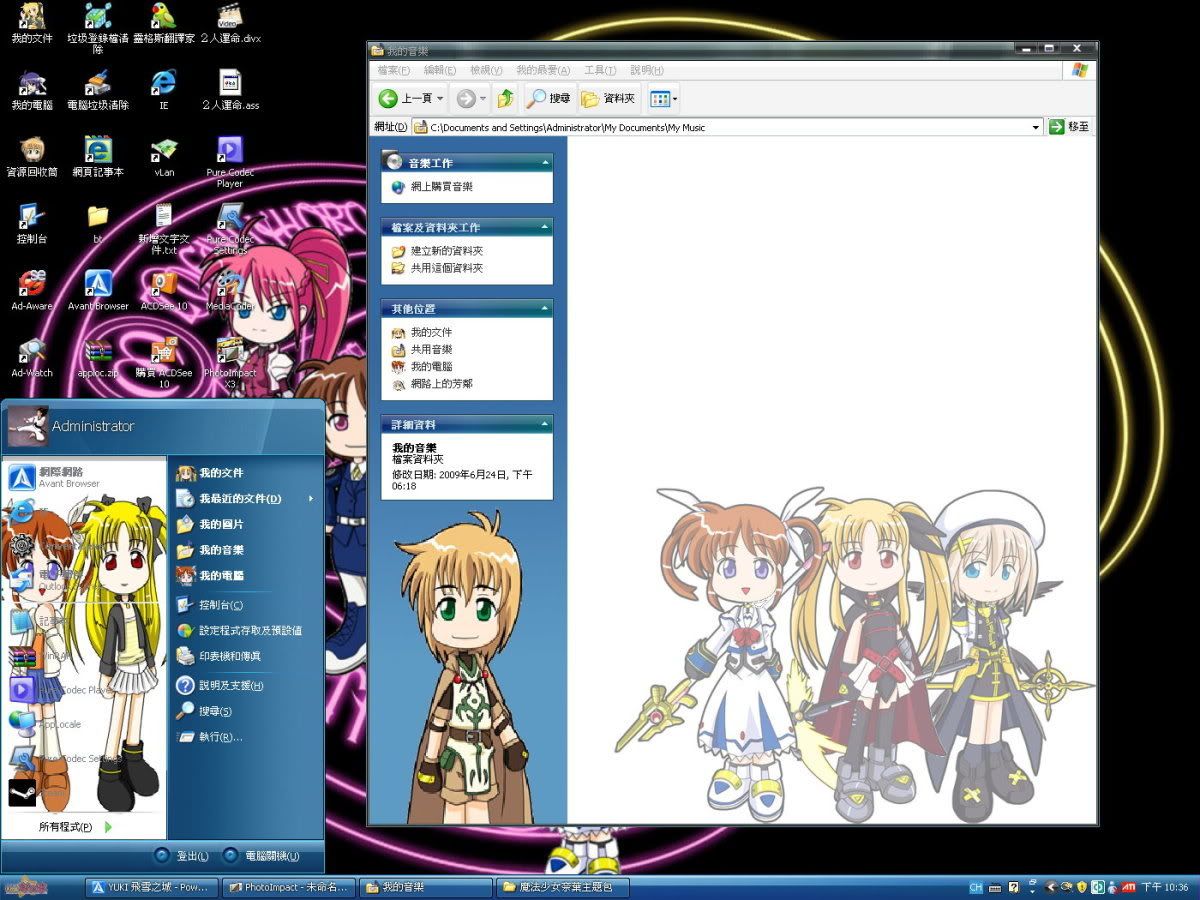The width and height of the screenshot is (1200, 900).
Task: Open the 我的最愛(A) menu
Action: point(543,70)
